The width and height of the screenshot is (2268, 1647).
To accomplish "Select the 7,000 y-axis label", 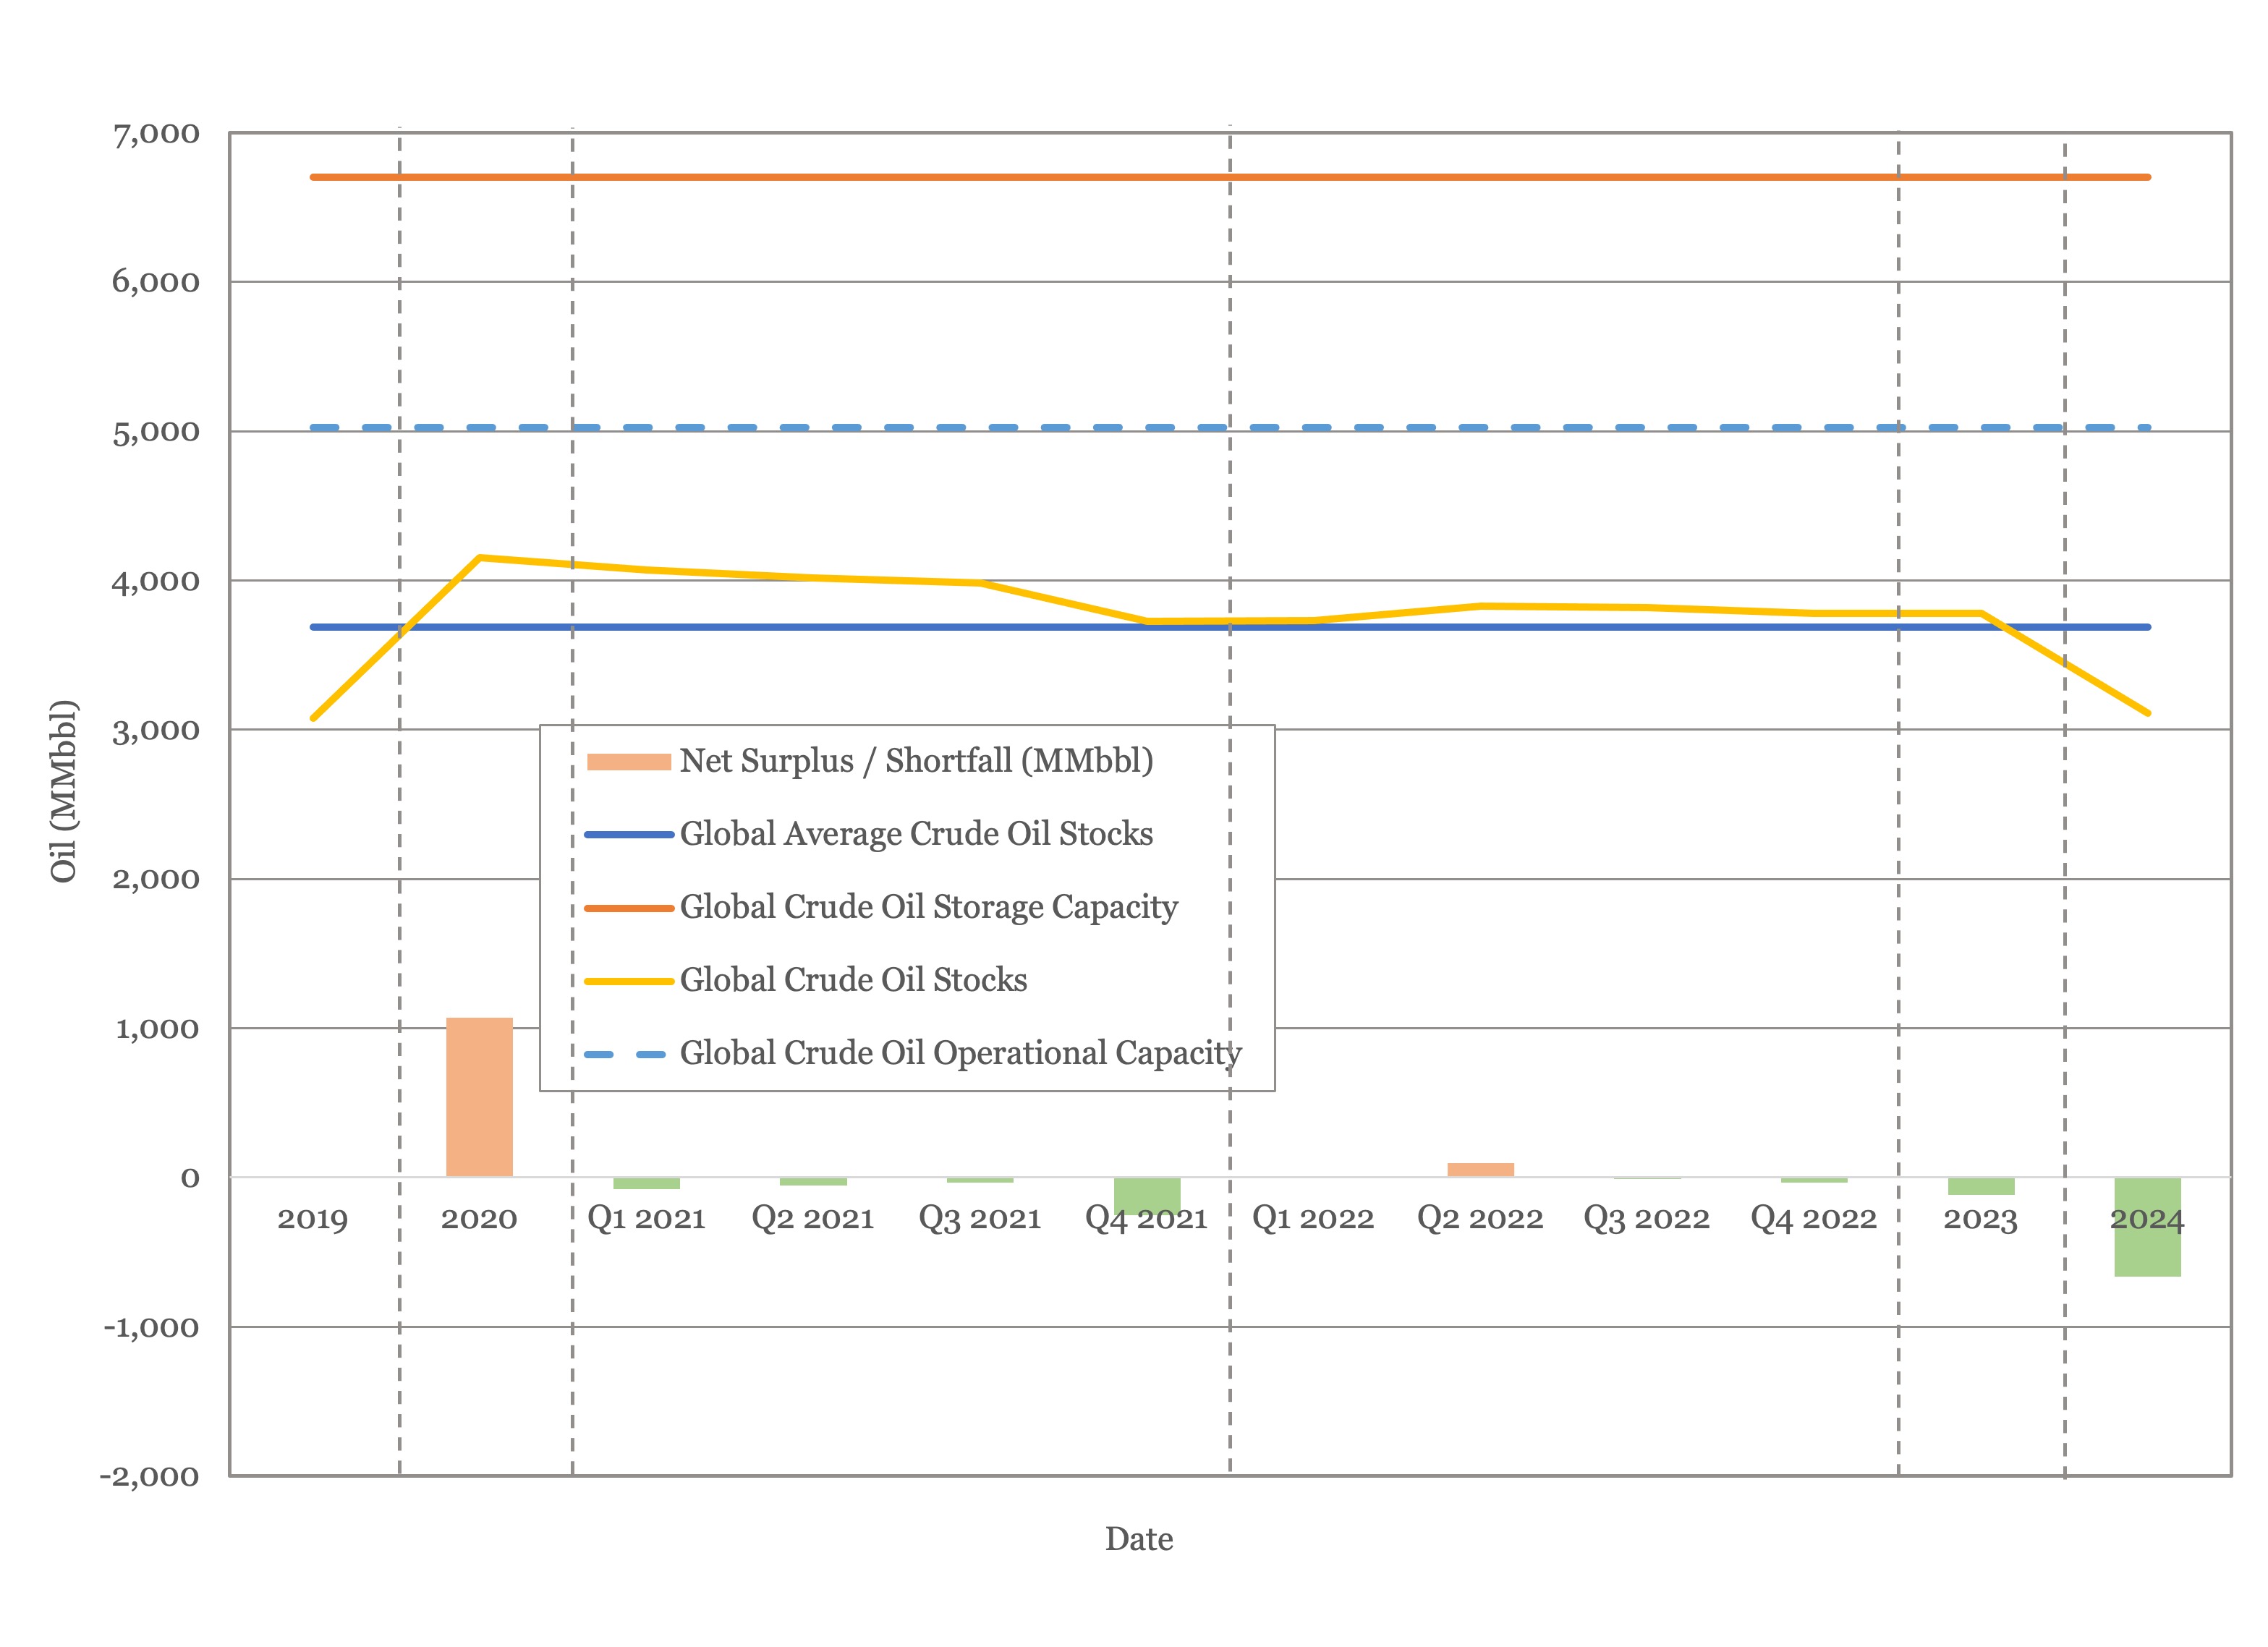I will click(x=156, y=134).
